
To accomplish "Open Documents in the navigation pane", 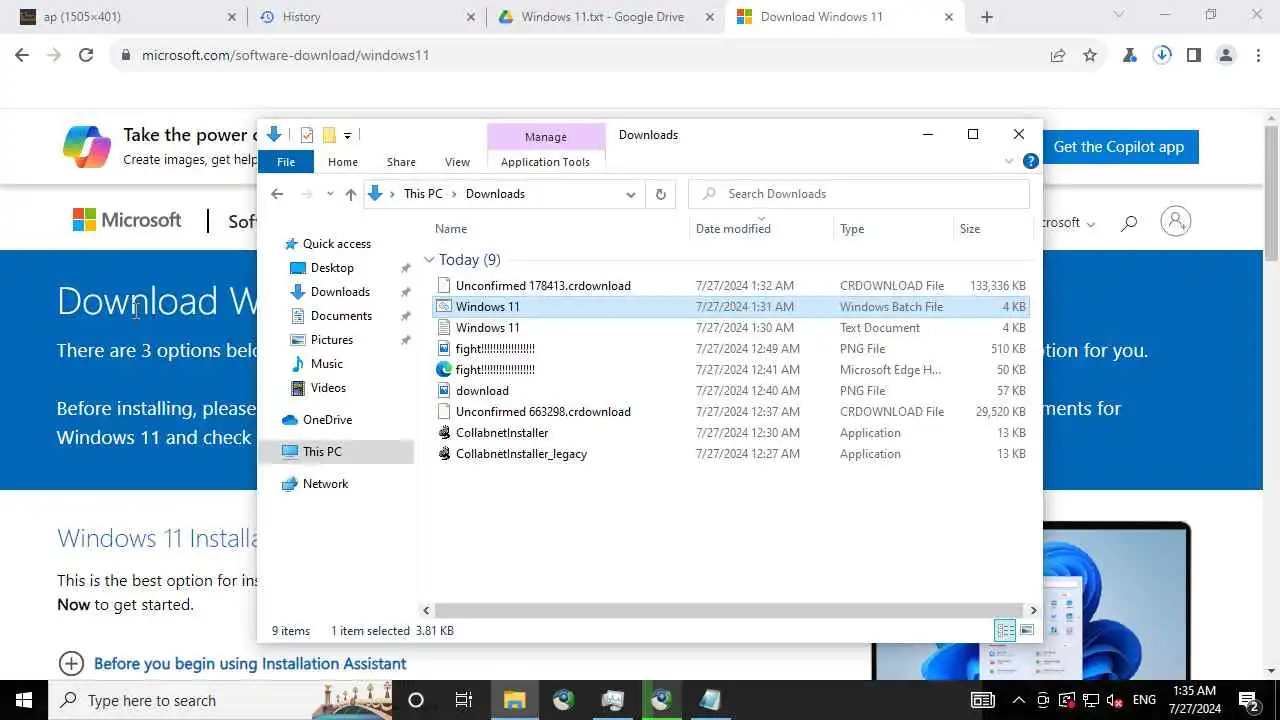I will tap(341, 316).
